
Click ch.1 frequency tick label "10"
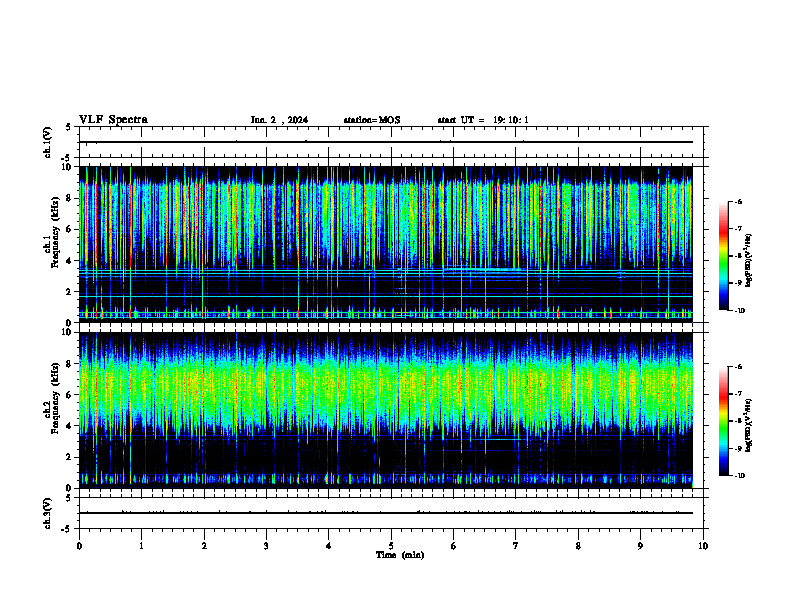click(x=67, y=167)
